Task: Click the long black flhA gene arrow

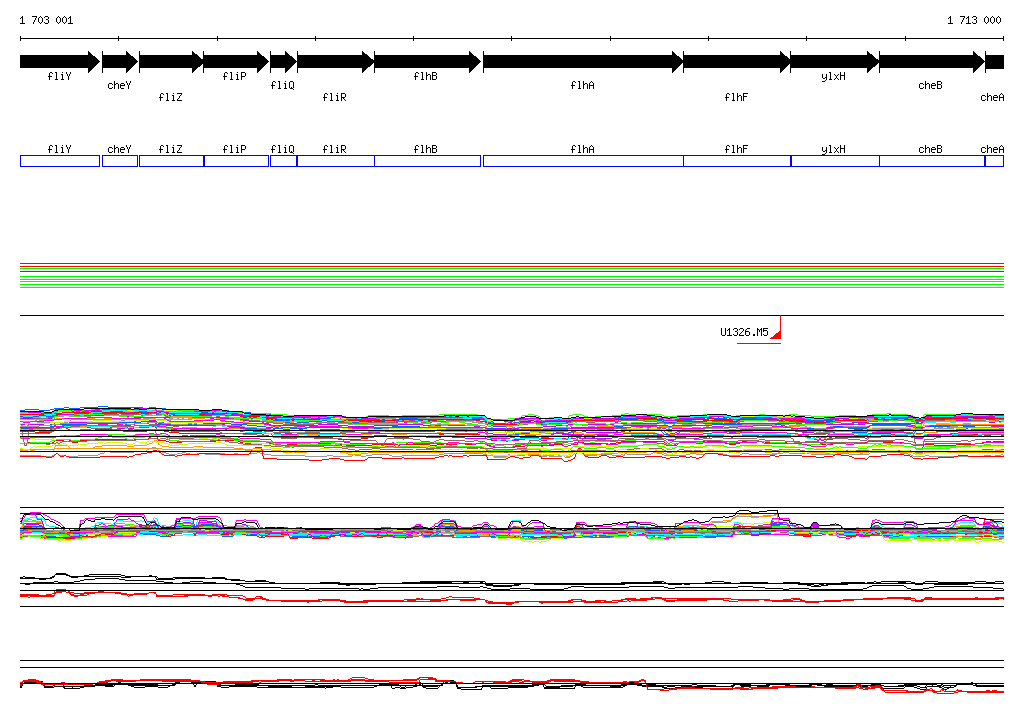Action: (x=582, y=62)
